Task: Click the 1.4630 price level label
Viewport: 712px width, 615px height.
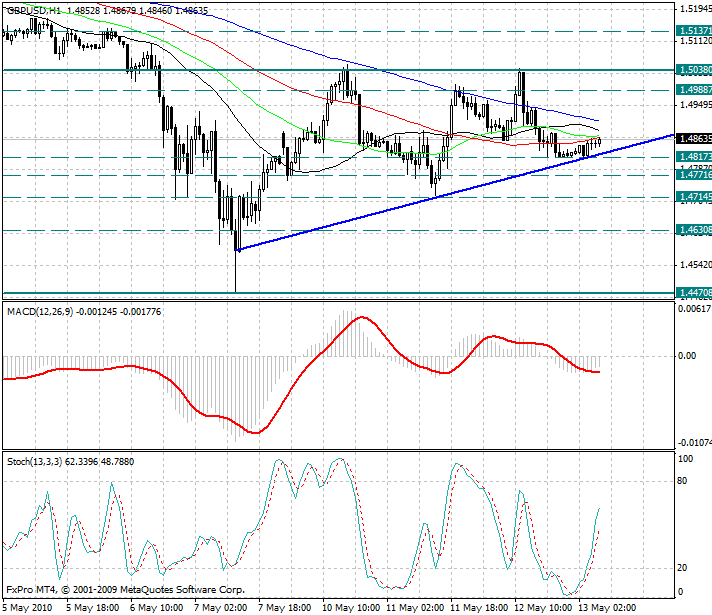Action: (x=694, y=230)
